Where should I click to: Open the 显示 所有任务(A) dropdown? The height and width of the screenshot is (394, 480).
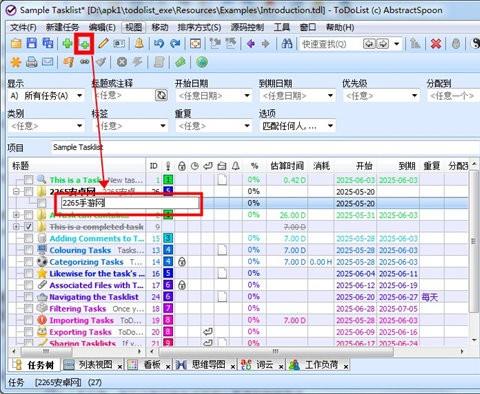79,96
